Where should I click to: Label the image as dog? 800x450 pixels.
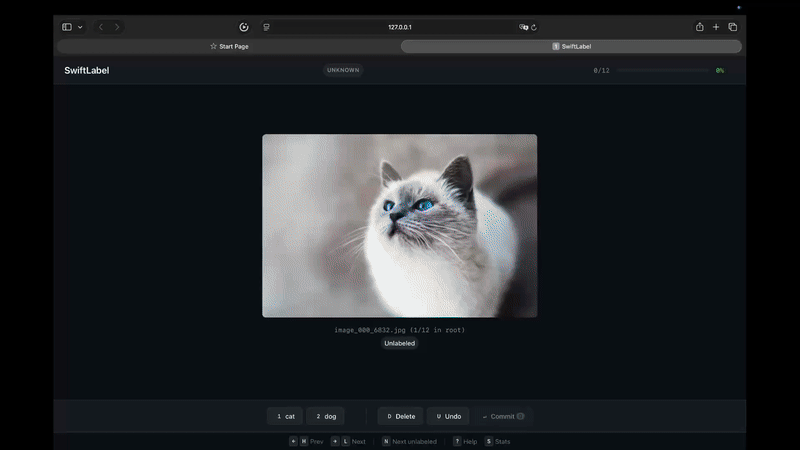(326, 416)
